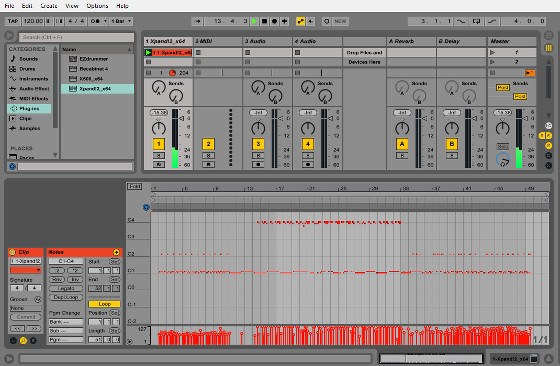Click the Rev button in Notes
This screenshot has width=560, height=366.
57,279
